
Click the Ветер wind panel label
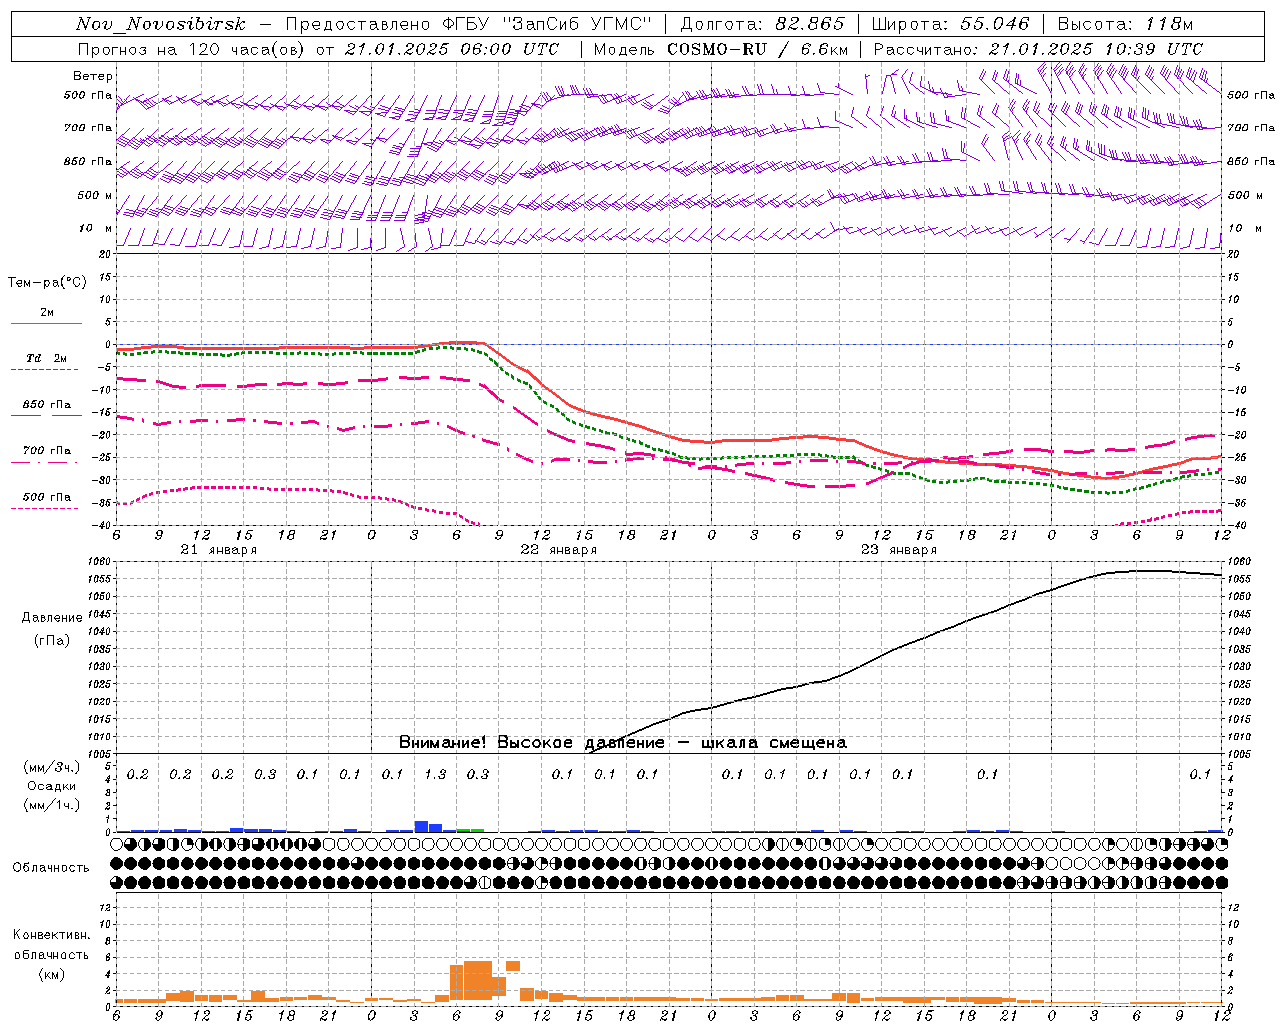93,76
